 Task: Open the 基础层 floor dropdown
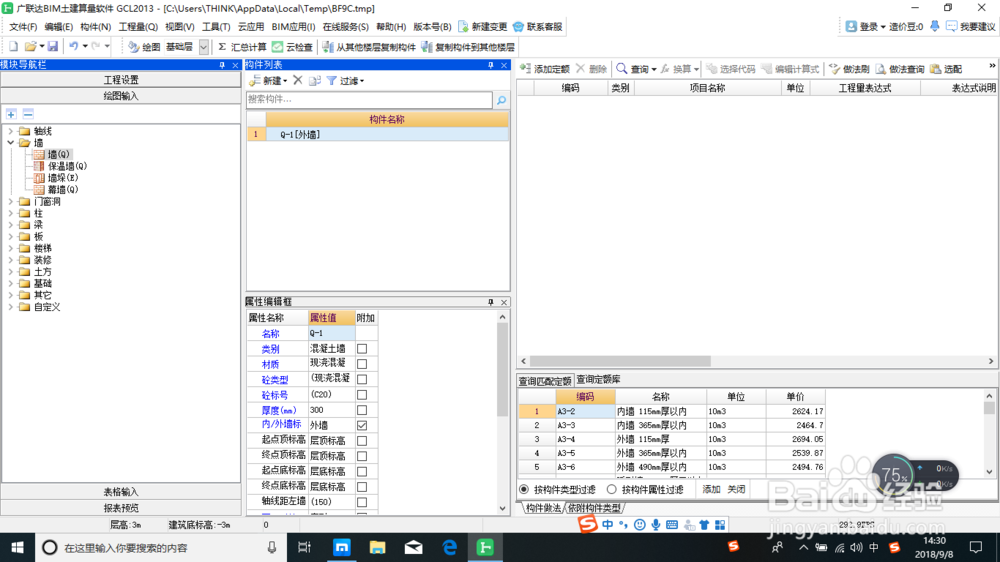tap(203, 47)
